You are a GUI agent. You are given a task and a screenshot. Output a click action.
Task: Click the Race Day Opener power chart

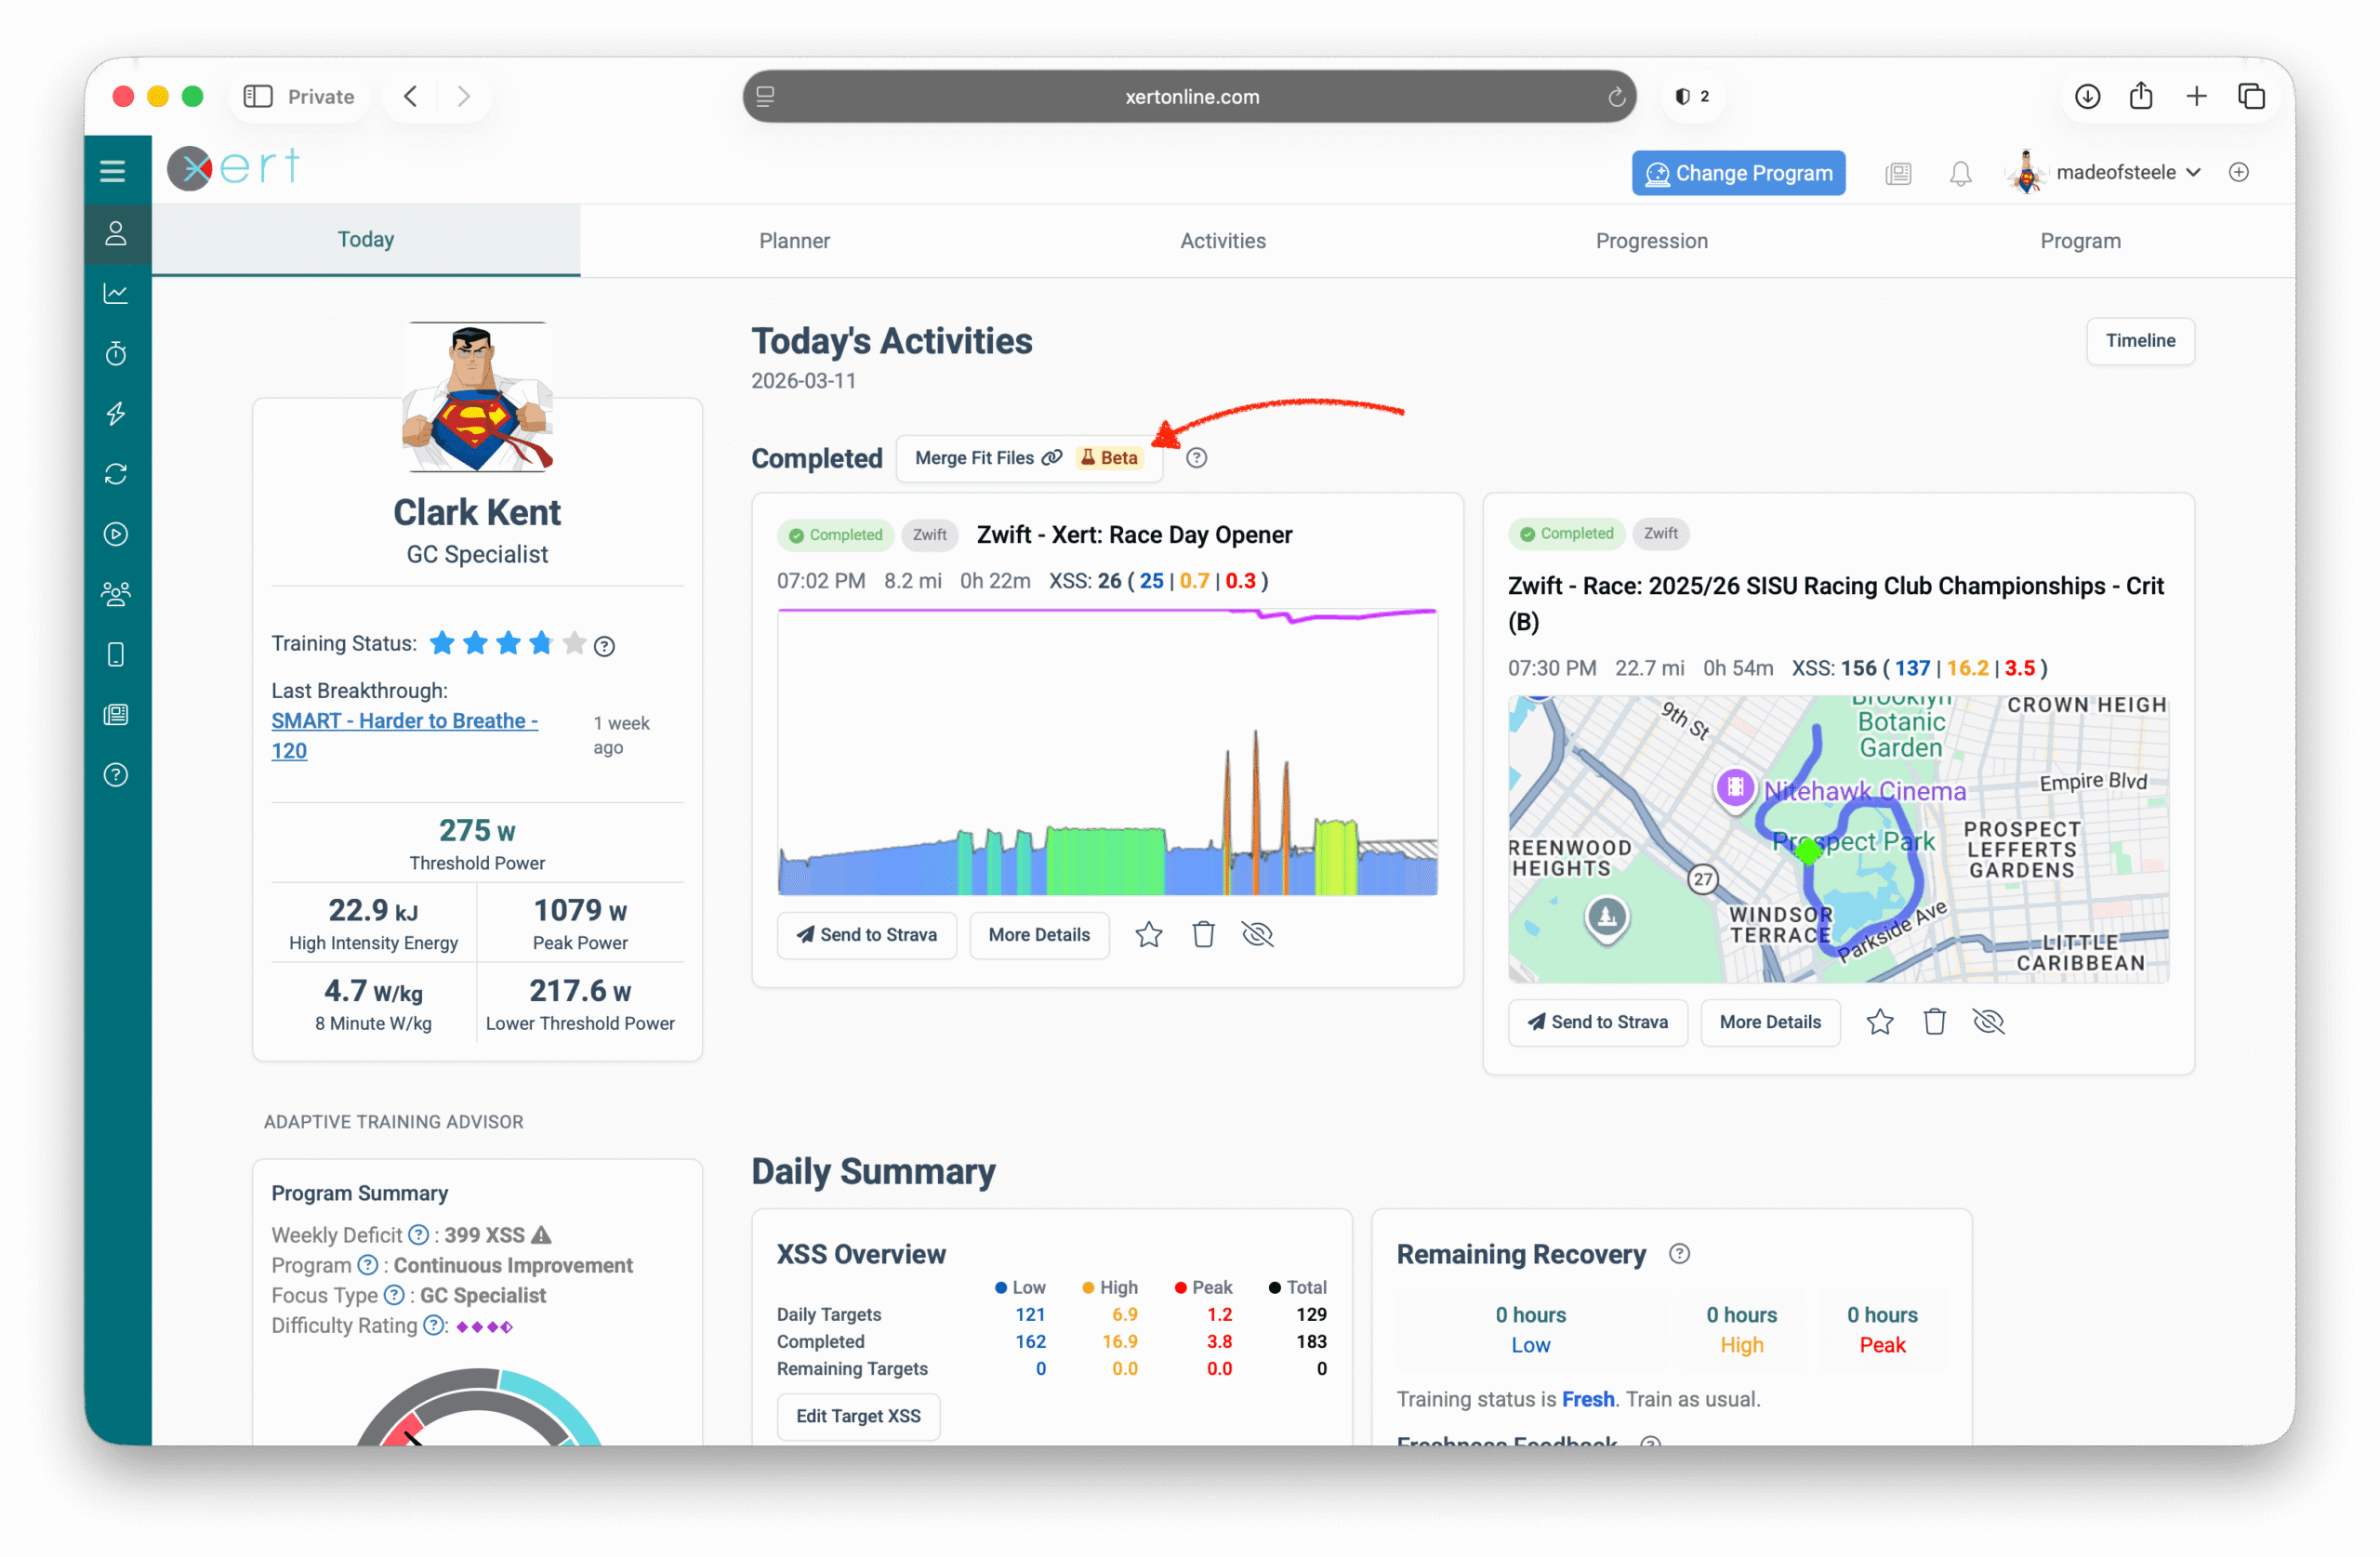coord(1107,751)
